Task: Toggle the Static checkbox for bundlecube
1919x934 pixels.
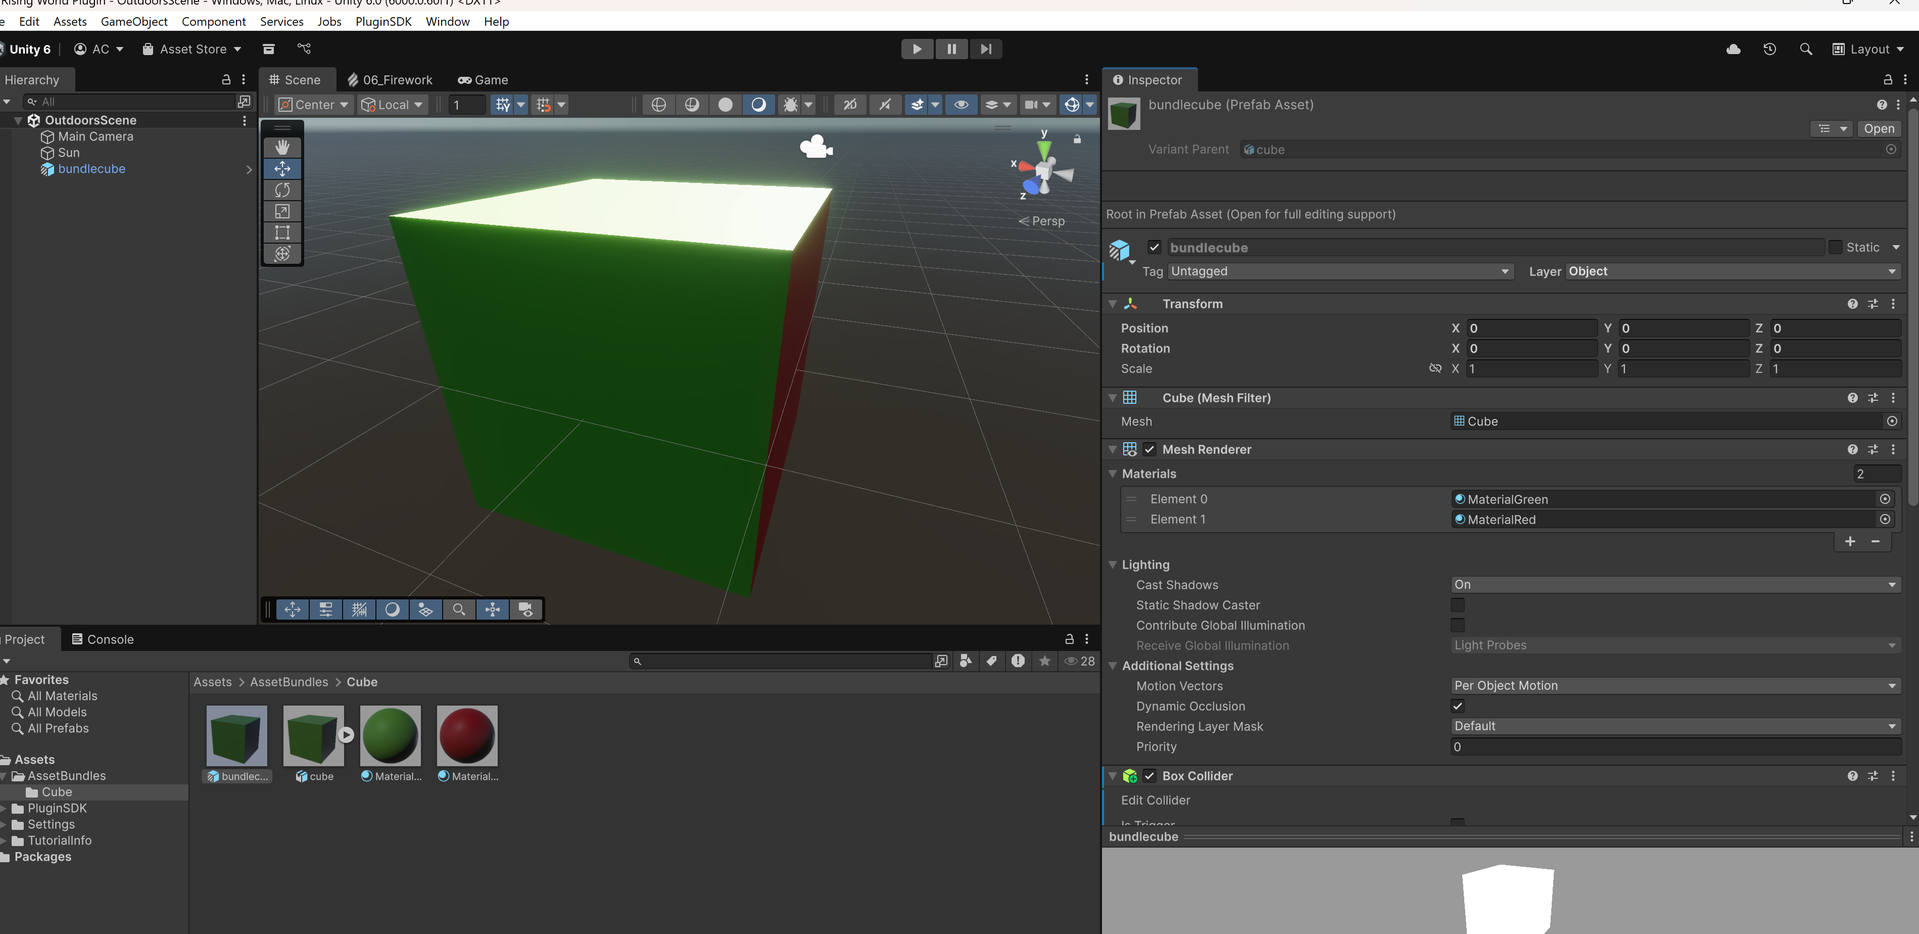Action: click(x=1834, y=247)
